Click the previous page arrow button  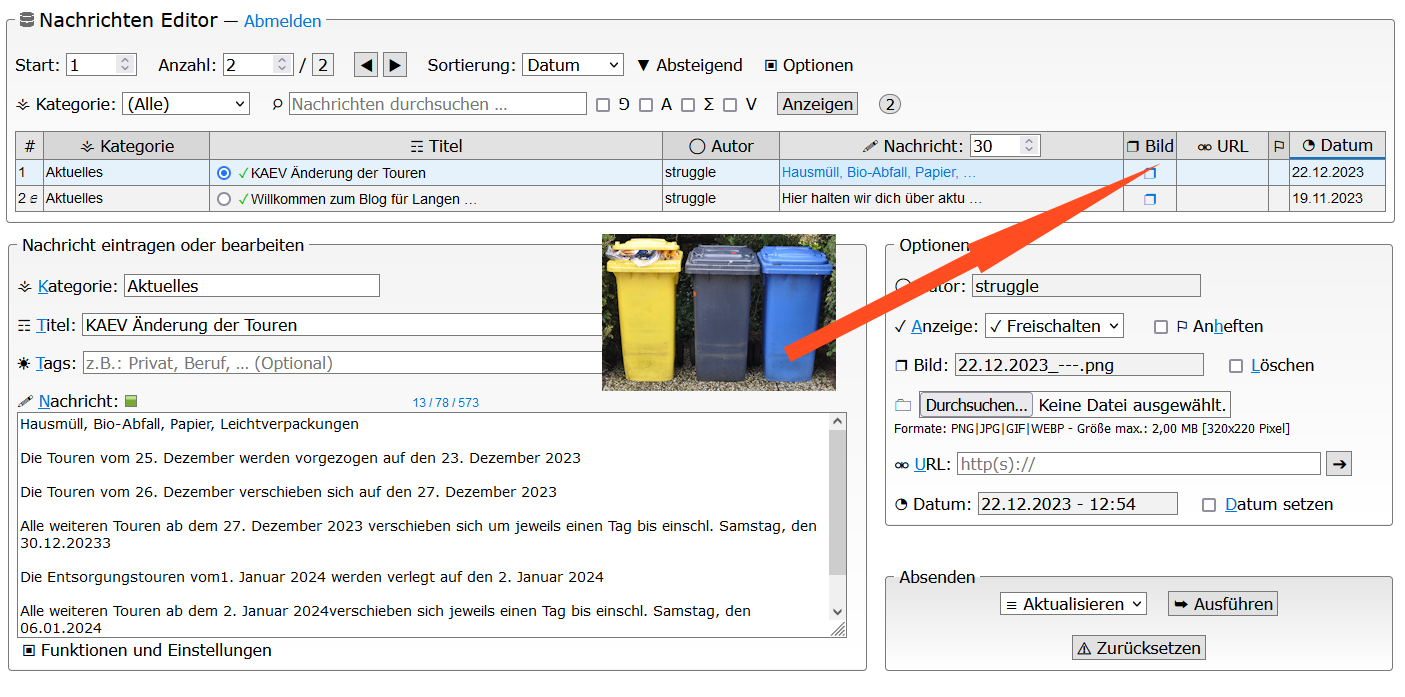[366, 65]
